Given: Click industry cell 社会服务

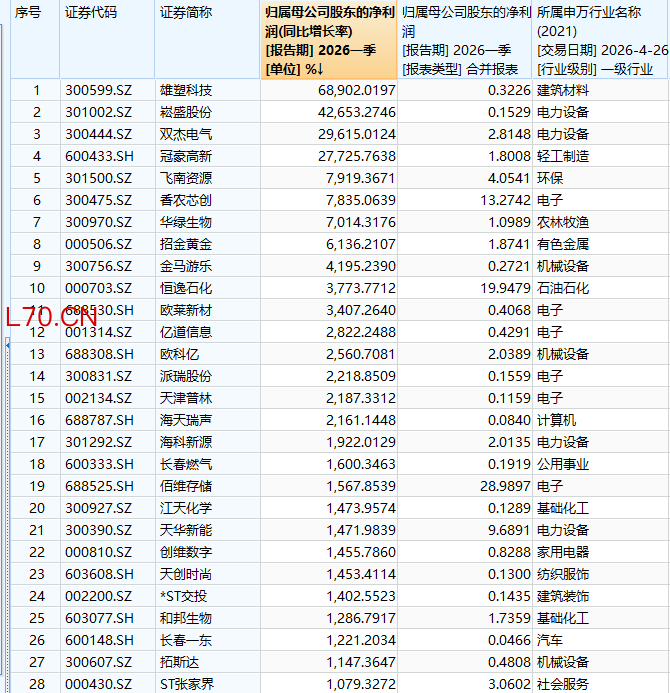Looking at the screenshot, I should click(563, 685).
